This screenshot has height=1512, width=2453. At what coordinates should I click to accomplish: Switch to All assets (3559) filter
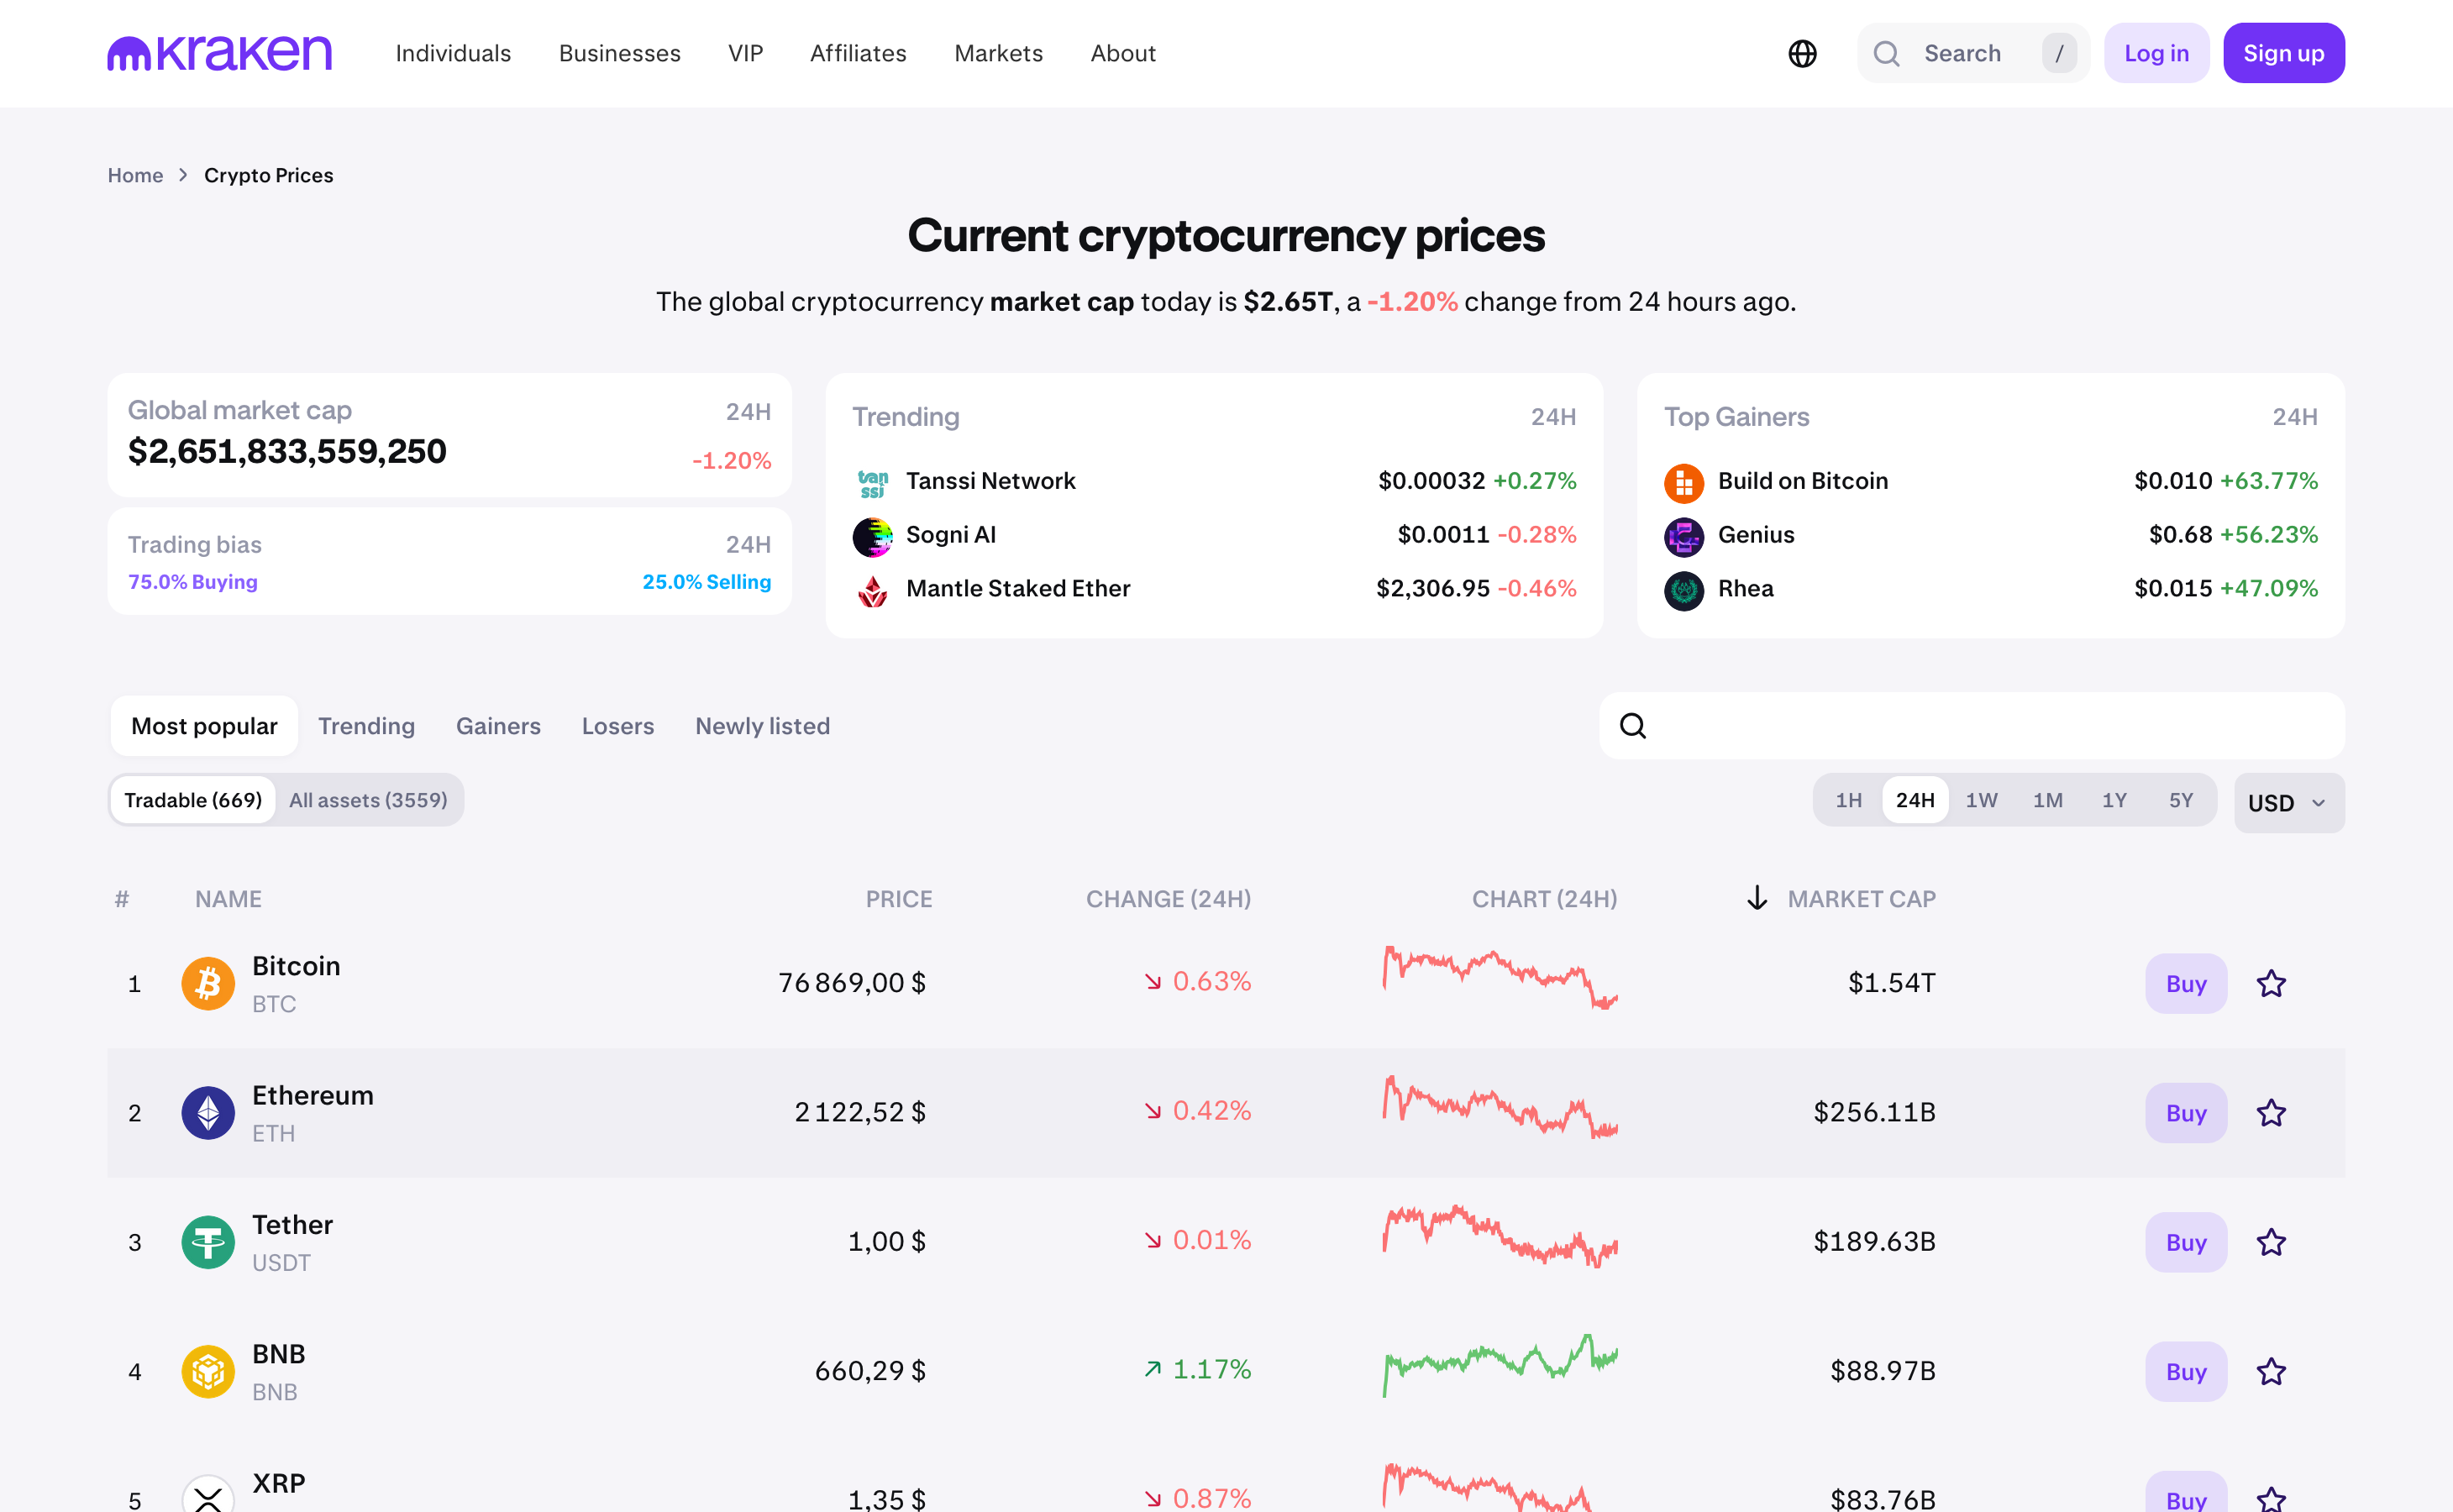pos(368,800)
